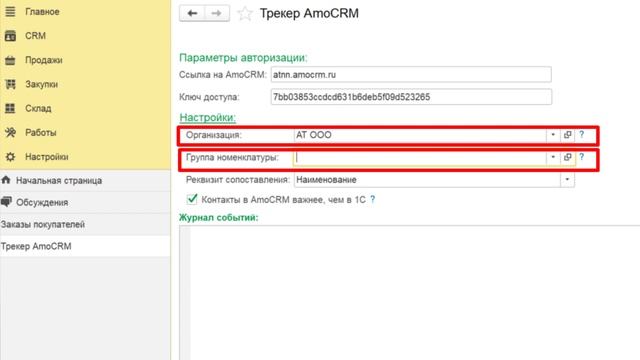Go forward with the right arrow button
This screenshot has height=360, width=640.
tap(217, 13)
